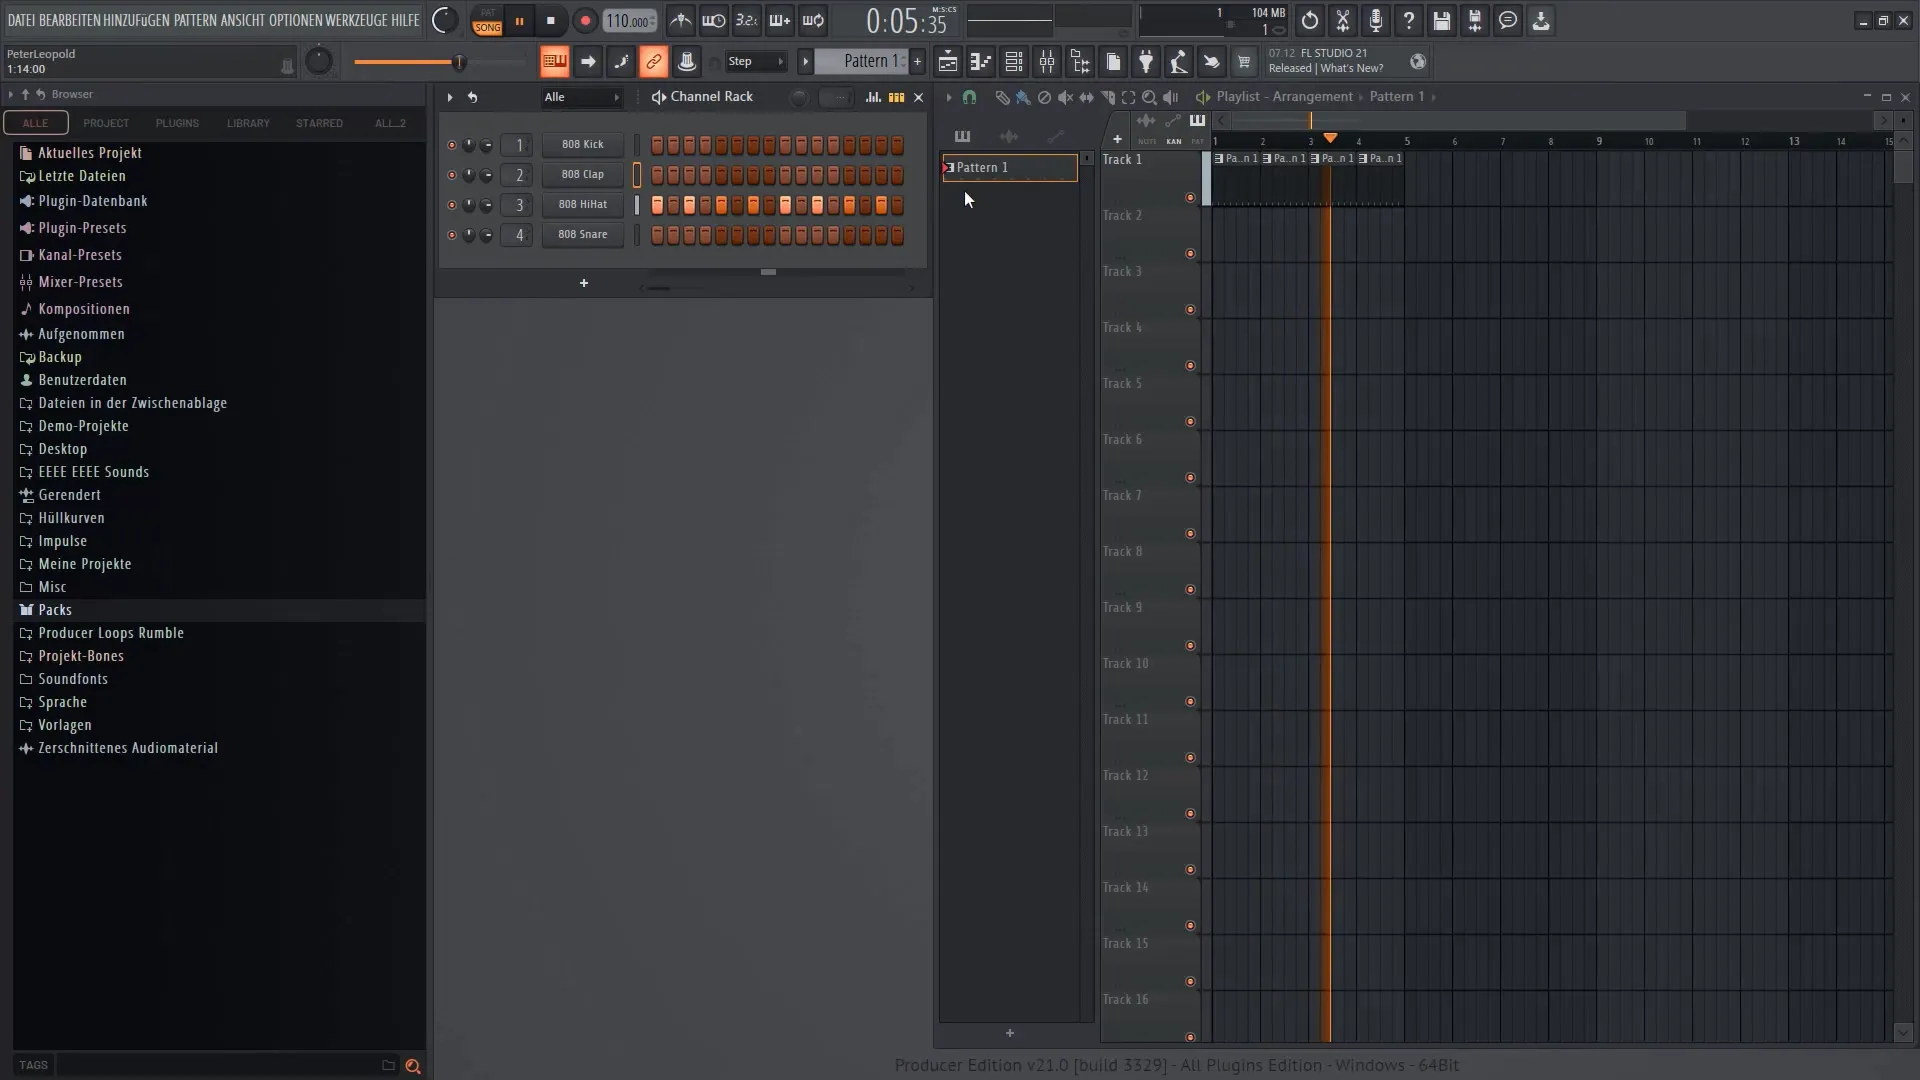This screenshot has width=1920, height=1080.
Task: Toggle the metronome icon
Action: coord(680,21)
